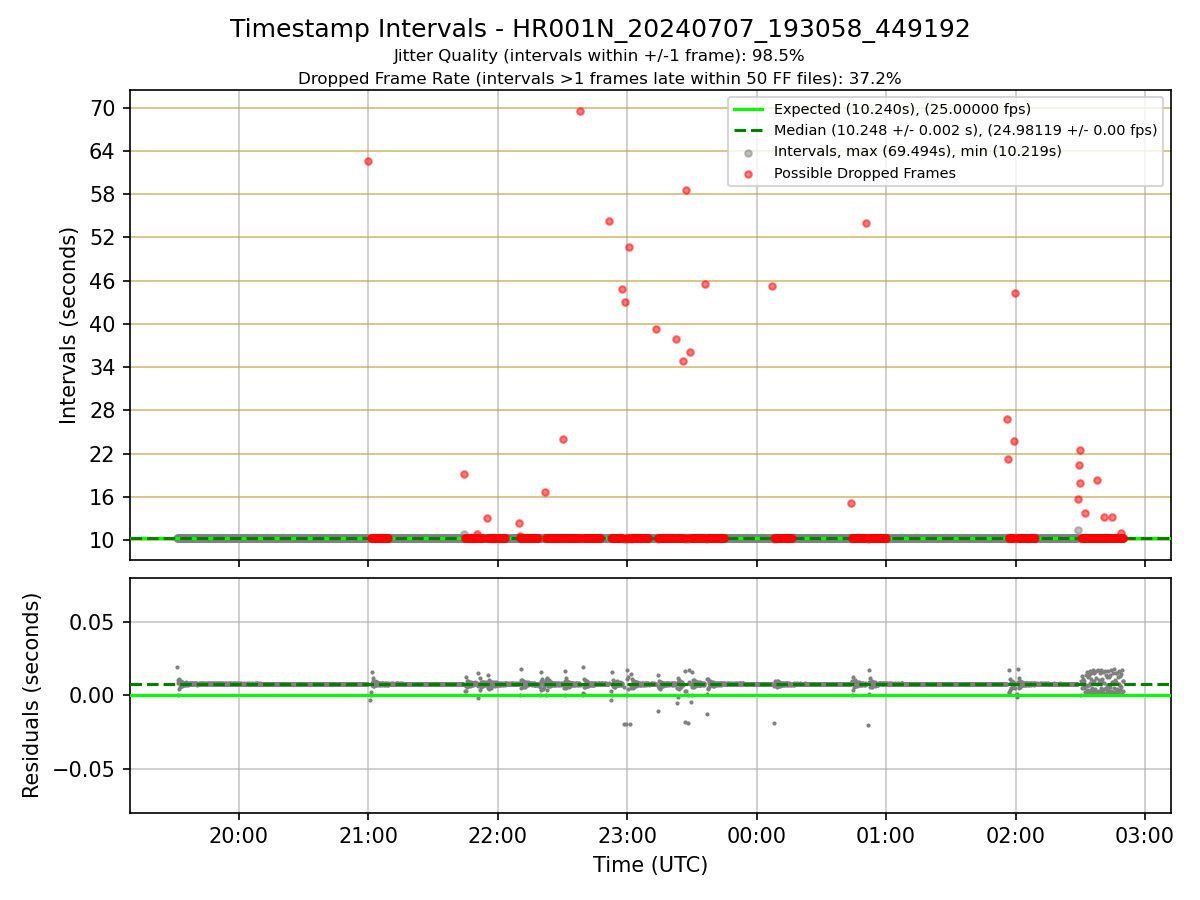The width and height of the screenshot is (1200, 900).
Task: Click the Time (UTC) axis label
Action: (x=650, y=865)
